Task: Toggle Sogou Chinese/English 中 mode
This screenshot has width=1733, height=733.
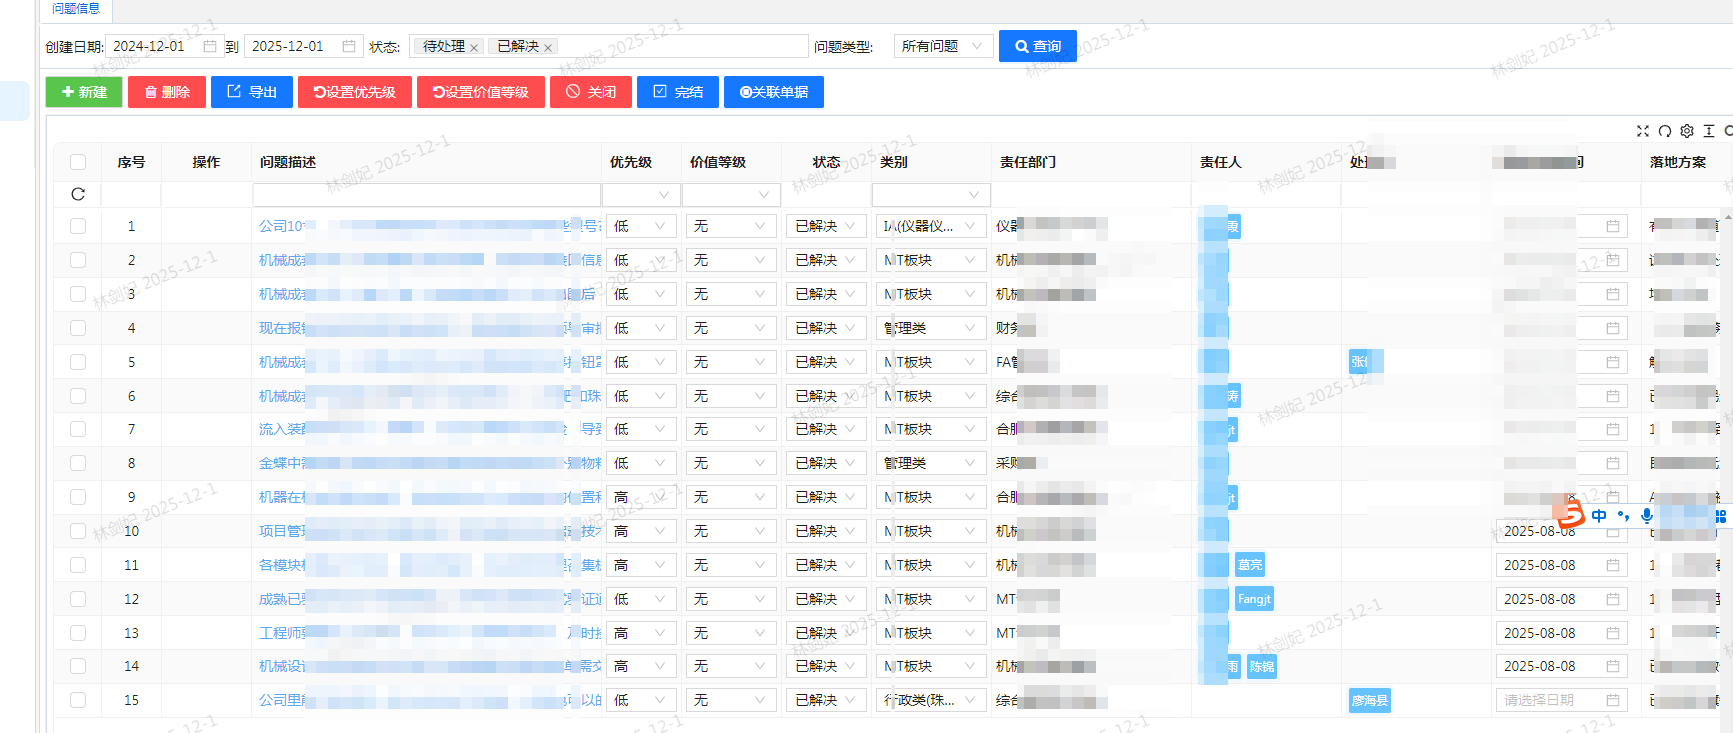Action: (x=1599, y=516)
